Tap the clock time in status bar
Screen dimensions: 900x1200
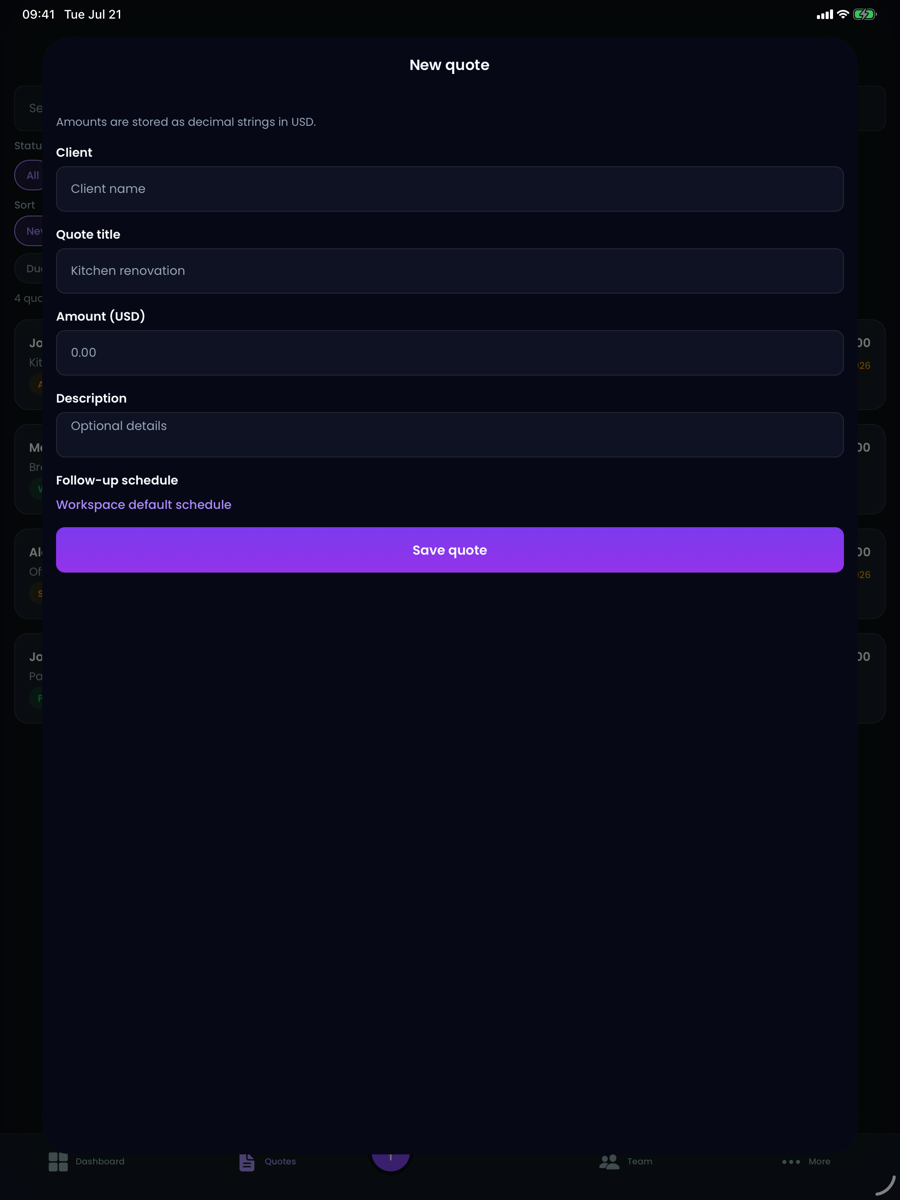pos(38,15)
